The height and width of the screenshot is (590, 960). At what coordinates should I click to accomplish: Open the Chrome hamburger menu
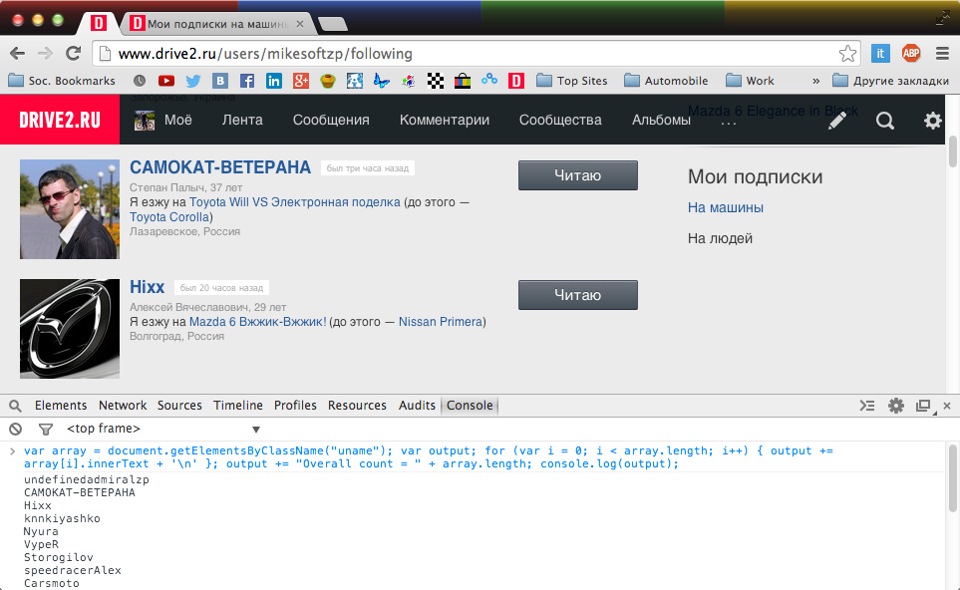pos(942,54)
